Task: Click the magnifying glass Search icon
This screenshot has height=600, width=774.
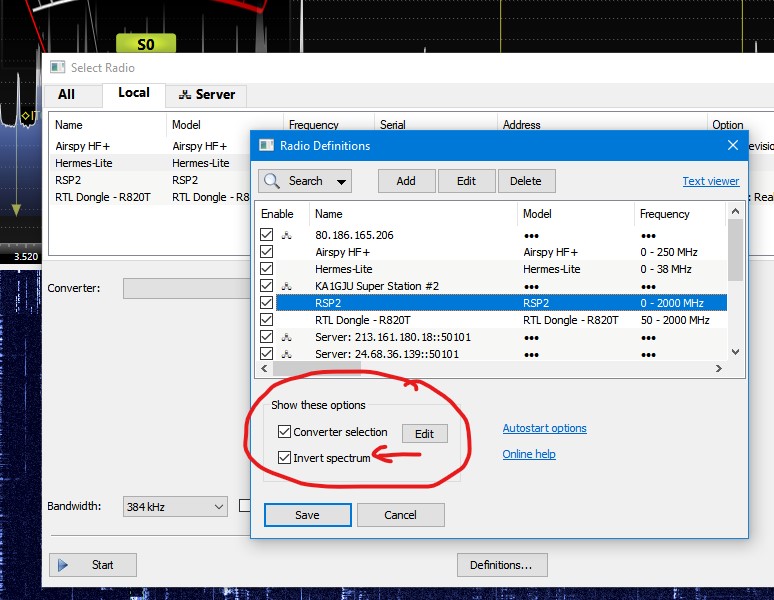Action: tap(273, 181)
